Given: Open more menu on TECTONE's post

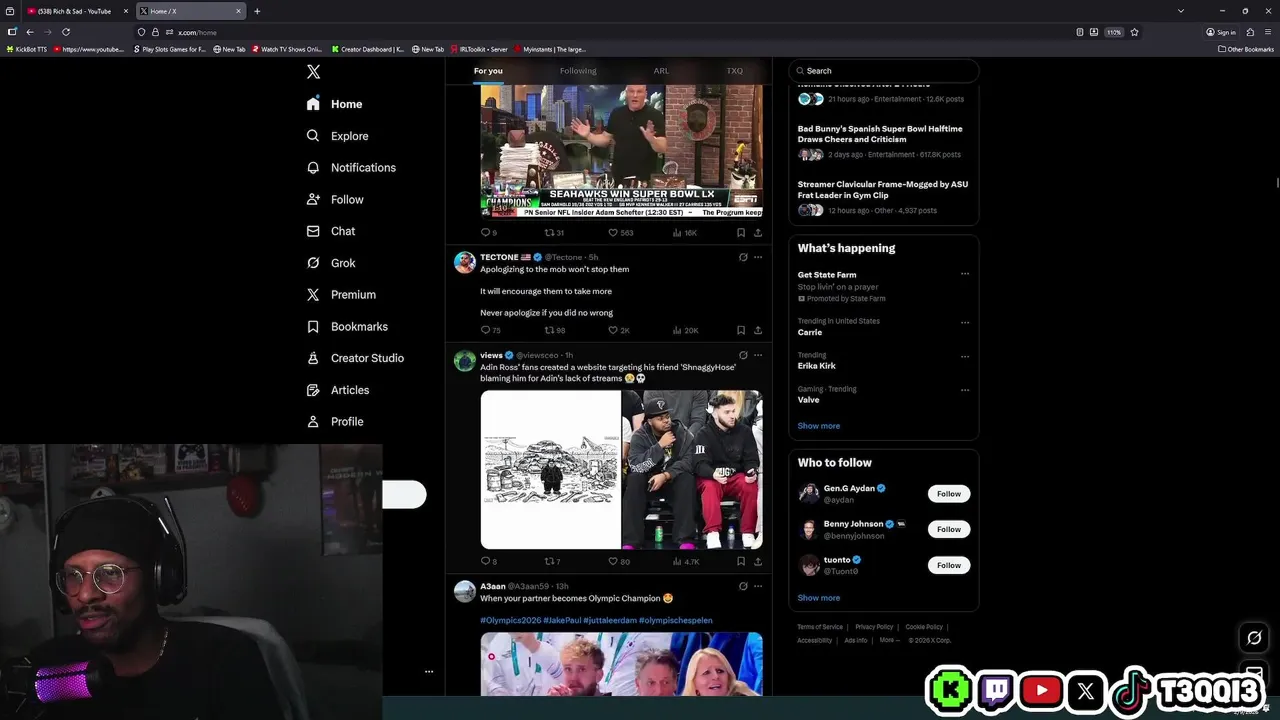Looking at the screenshot, I should (758, 257).
